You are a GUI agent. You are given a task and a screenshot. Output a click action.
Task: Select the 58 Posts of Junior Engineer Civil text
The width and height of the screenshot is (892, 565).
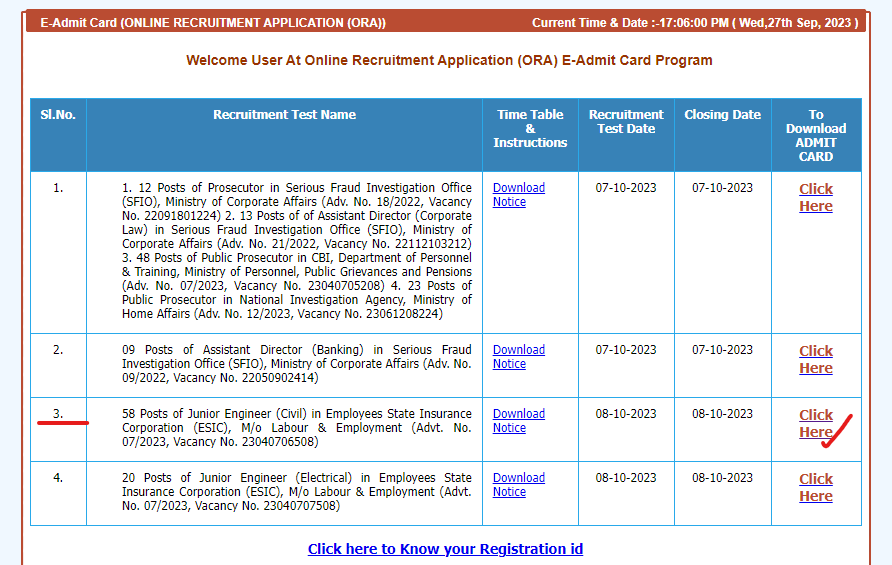coord(296,427)
